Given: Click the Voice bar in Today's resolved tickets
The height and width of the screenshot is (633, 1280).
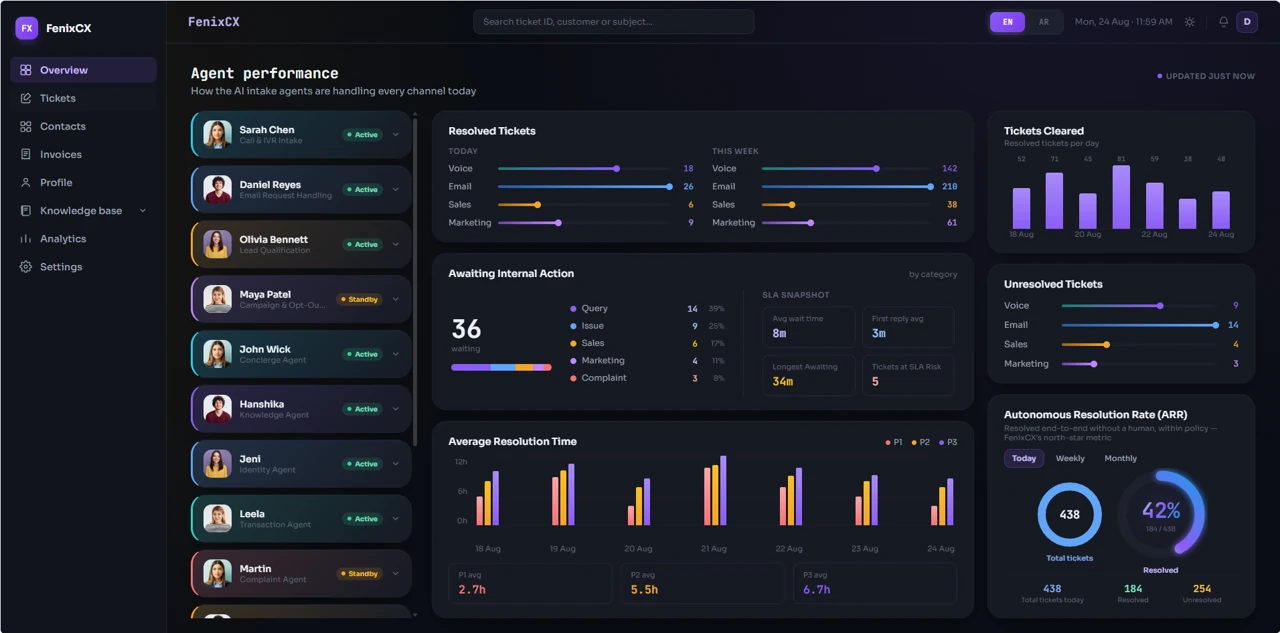Looking at the screenshot, I should tap(583, 169).
